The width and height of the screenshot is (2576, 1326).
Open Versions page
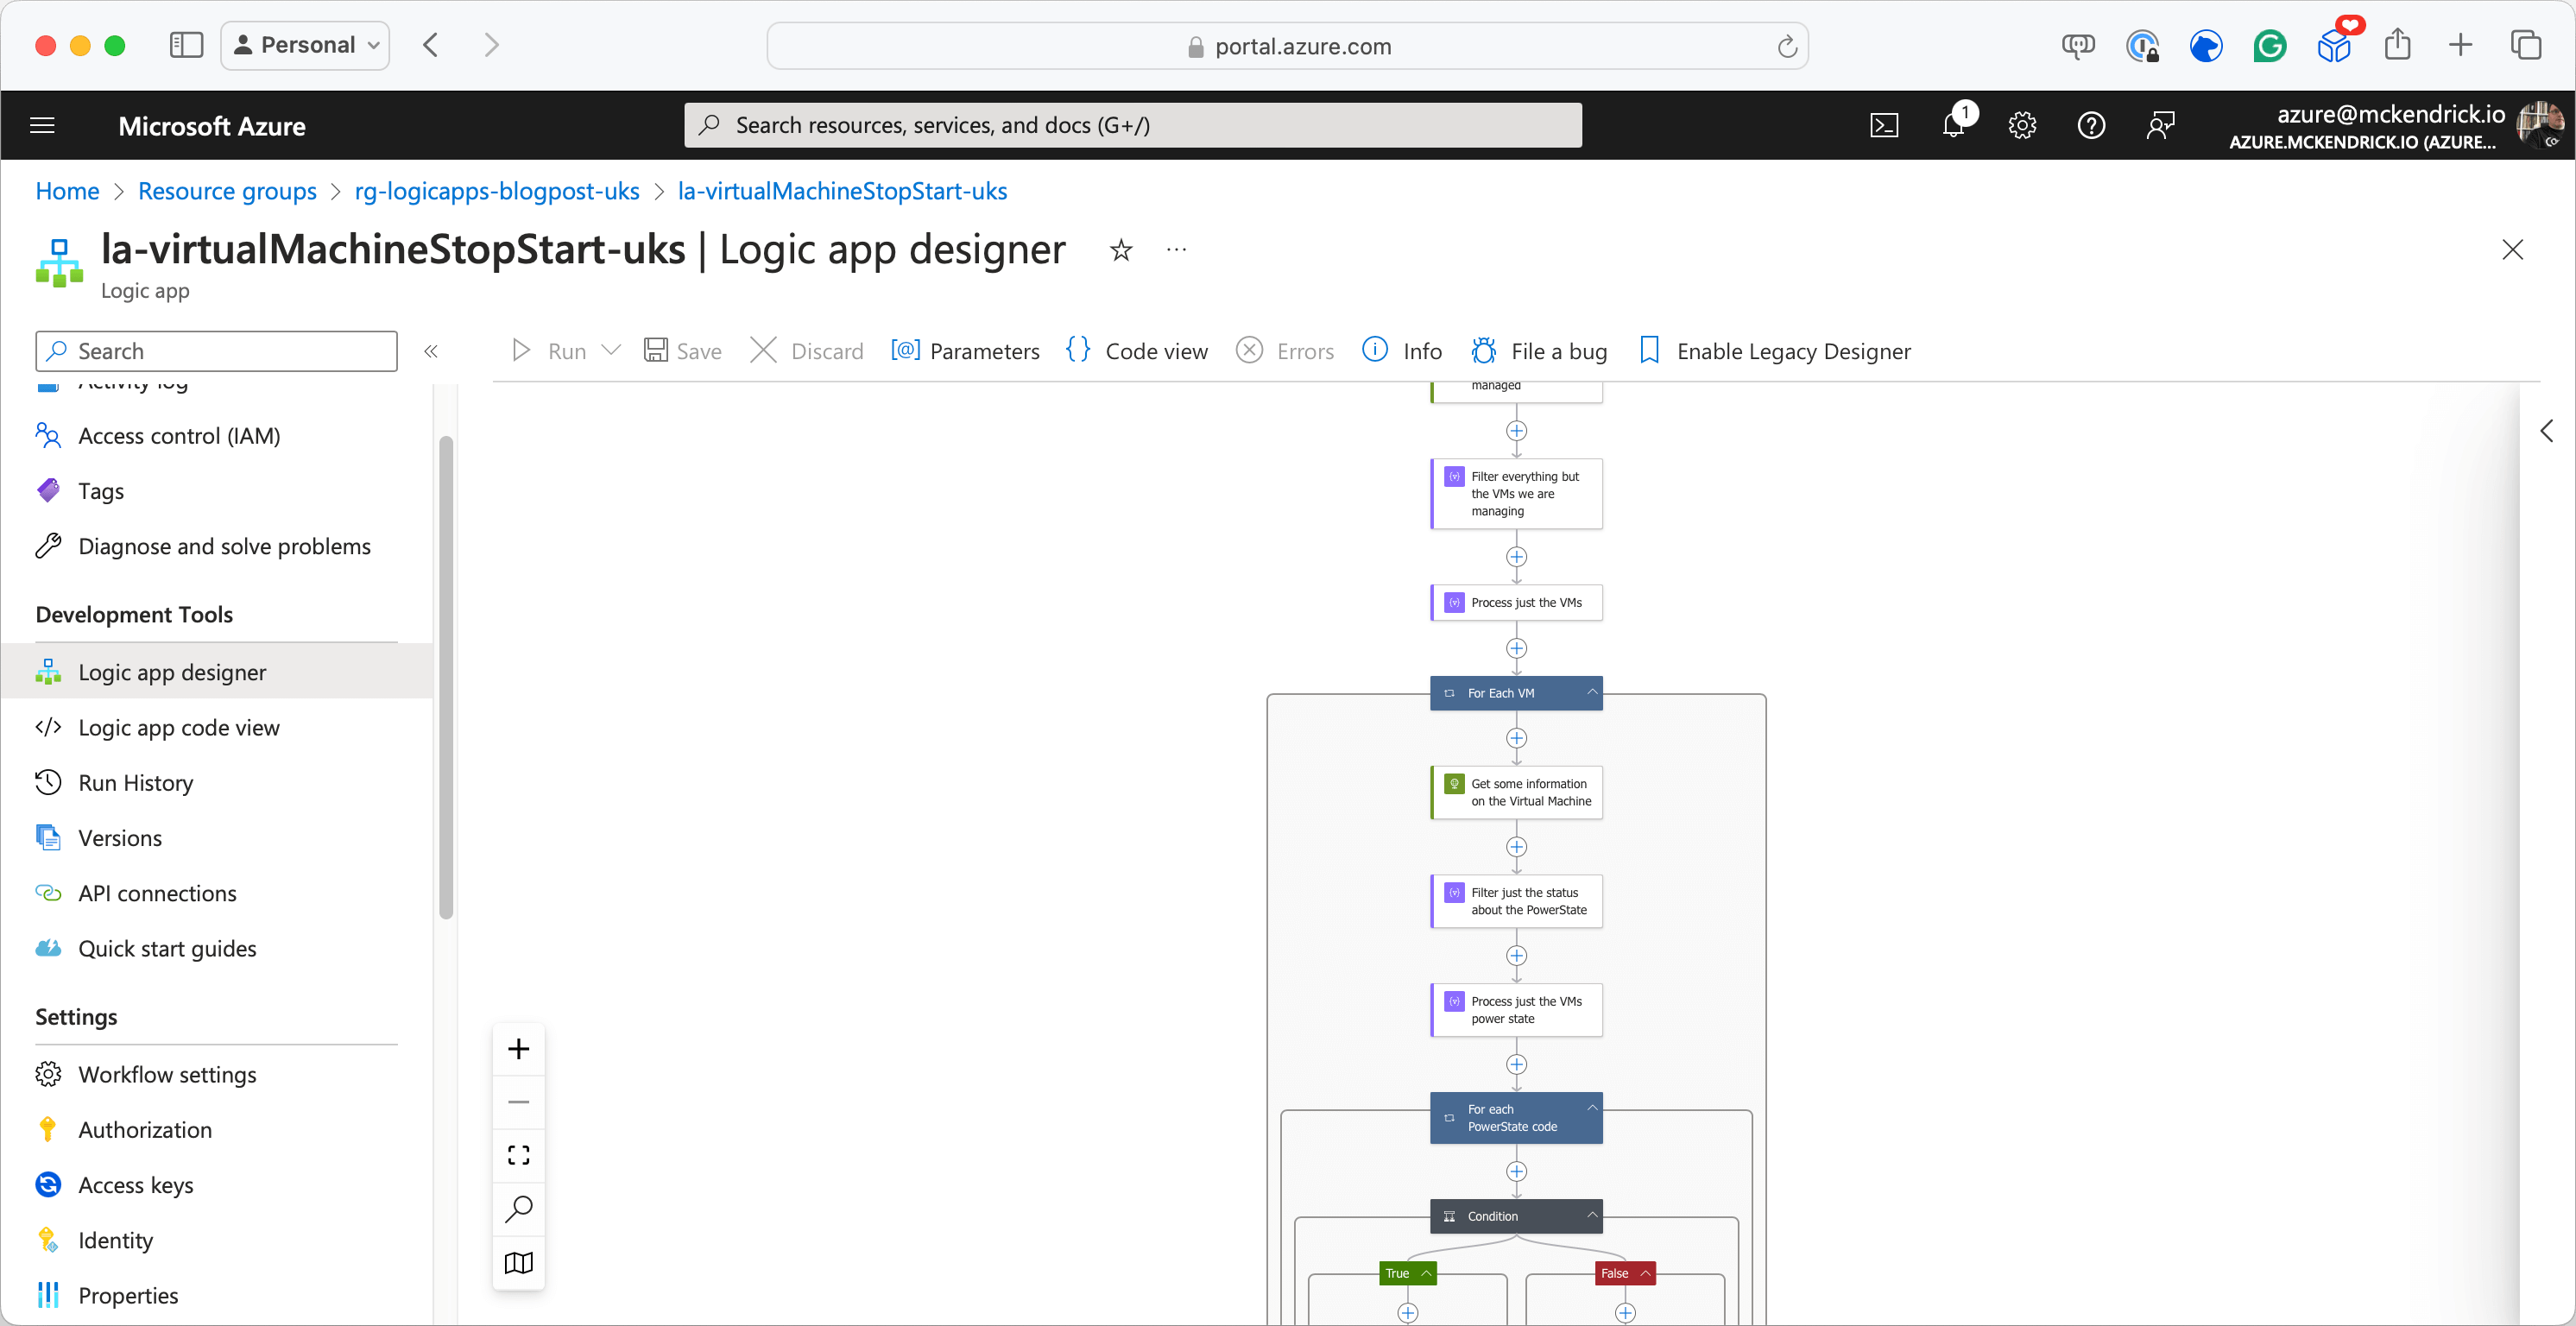tap(120, 837)
